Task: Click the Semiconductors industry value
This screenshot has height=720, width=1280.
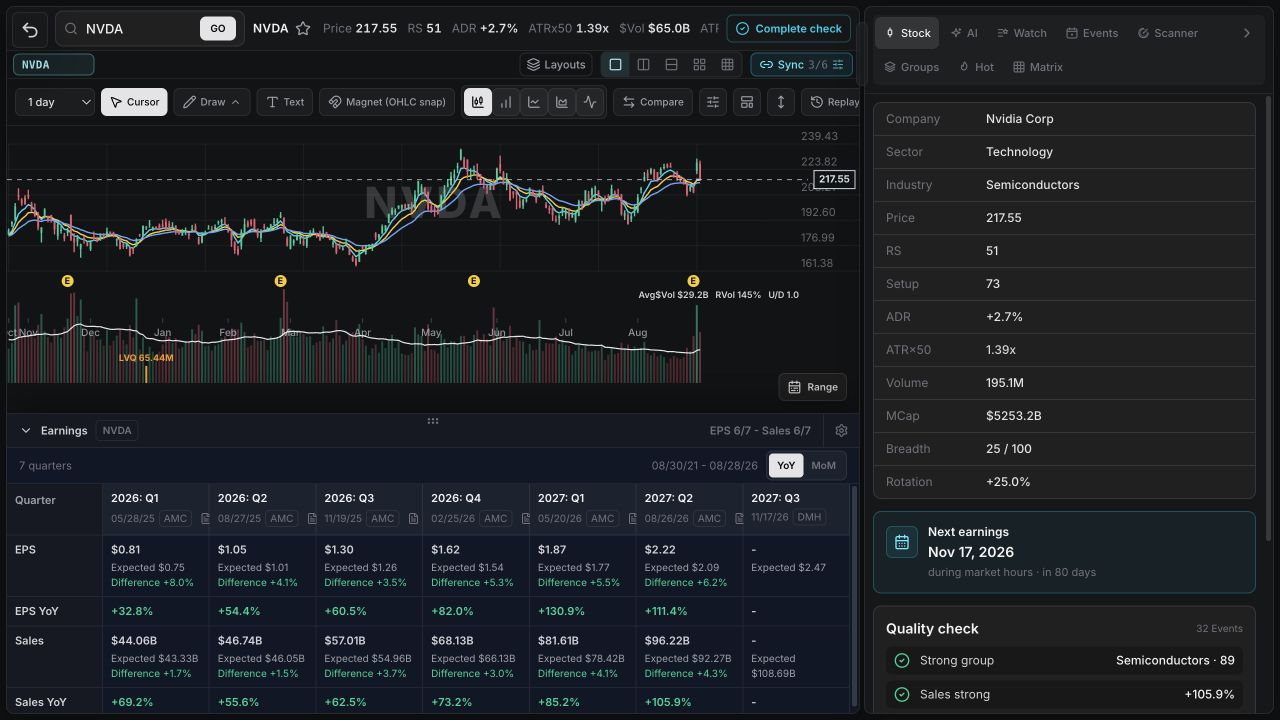Action: 1032,185
